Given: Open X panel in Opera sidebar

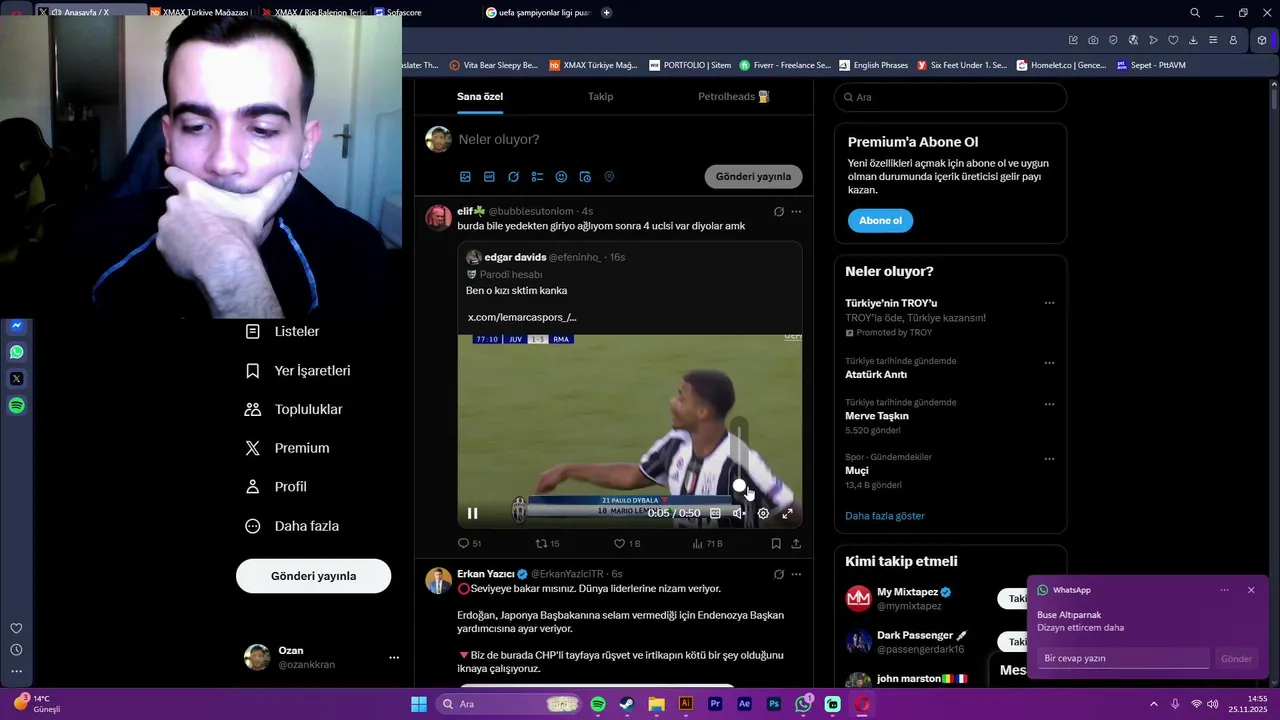Looking at the screenshot, I should (16, 379).
